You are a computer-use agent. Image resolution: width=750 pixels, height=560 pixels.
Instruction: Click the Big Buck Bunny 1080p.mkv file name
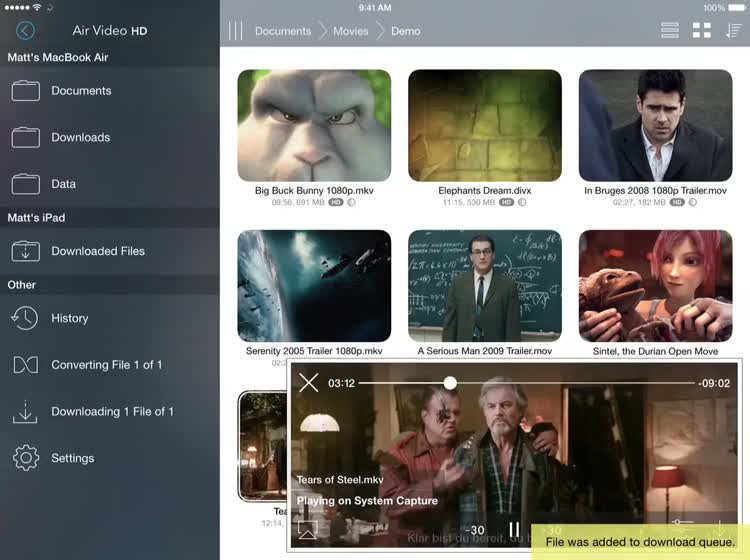point(314,190)
